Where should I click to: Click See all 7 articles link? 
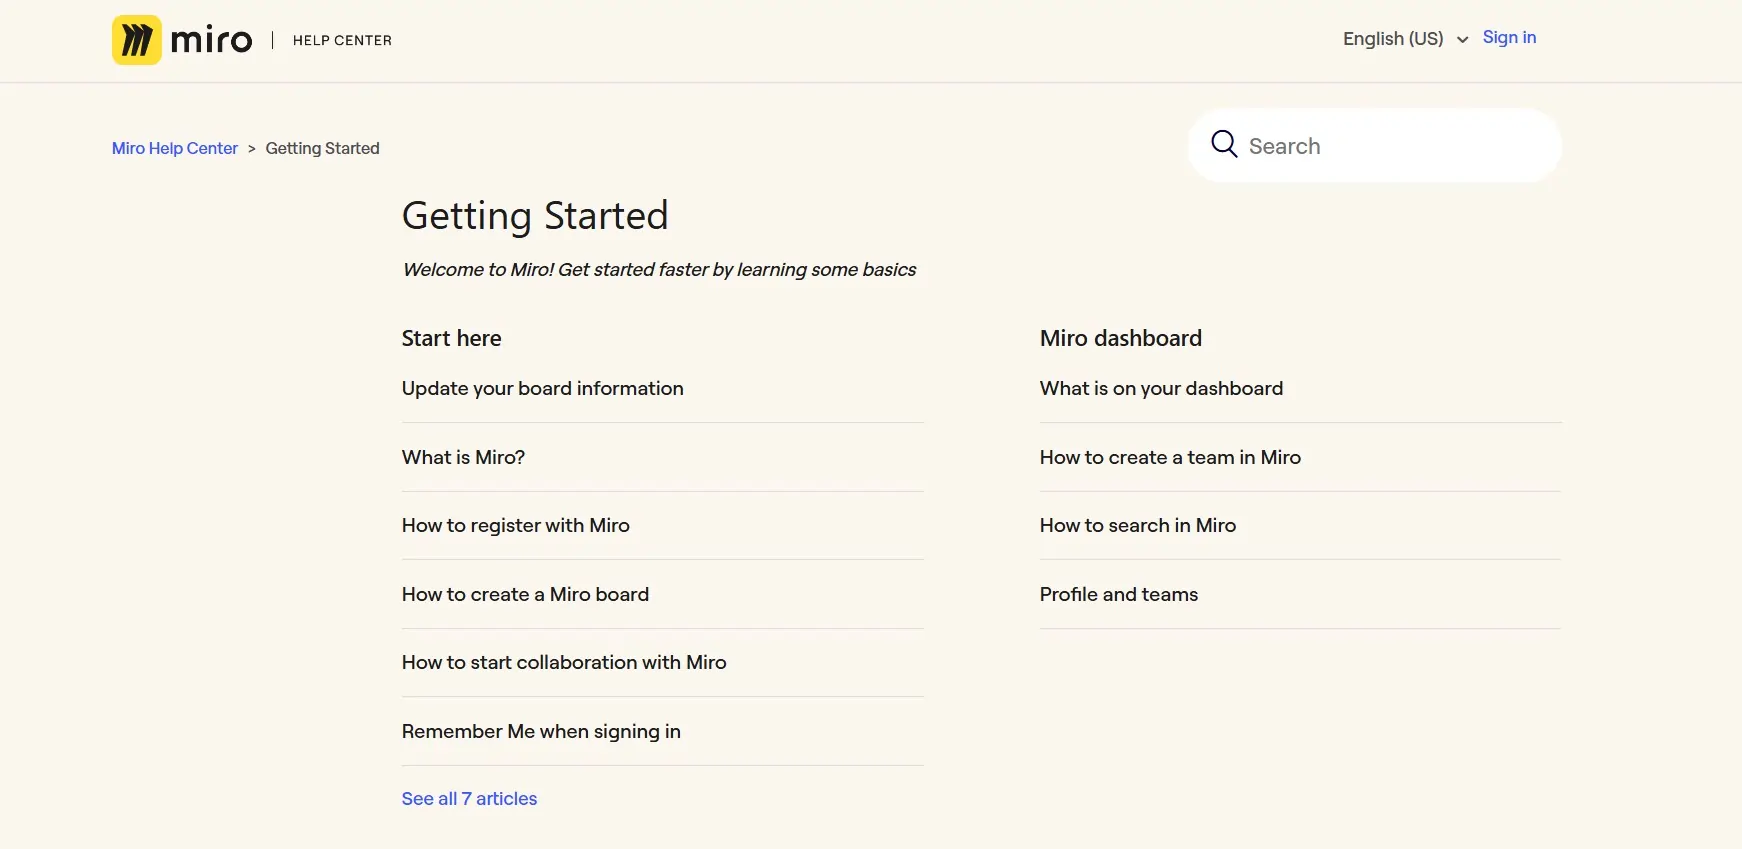click(469, 798)
